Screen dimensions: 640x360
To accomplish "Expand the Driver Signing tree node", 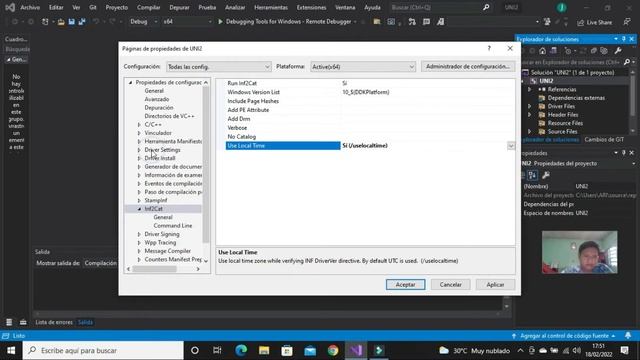I will 139,234.
